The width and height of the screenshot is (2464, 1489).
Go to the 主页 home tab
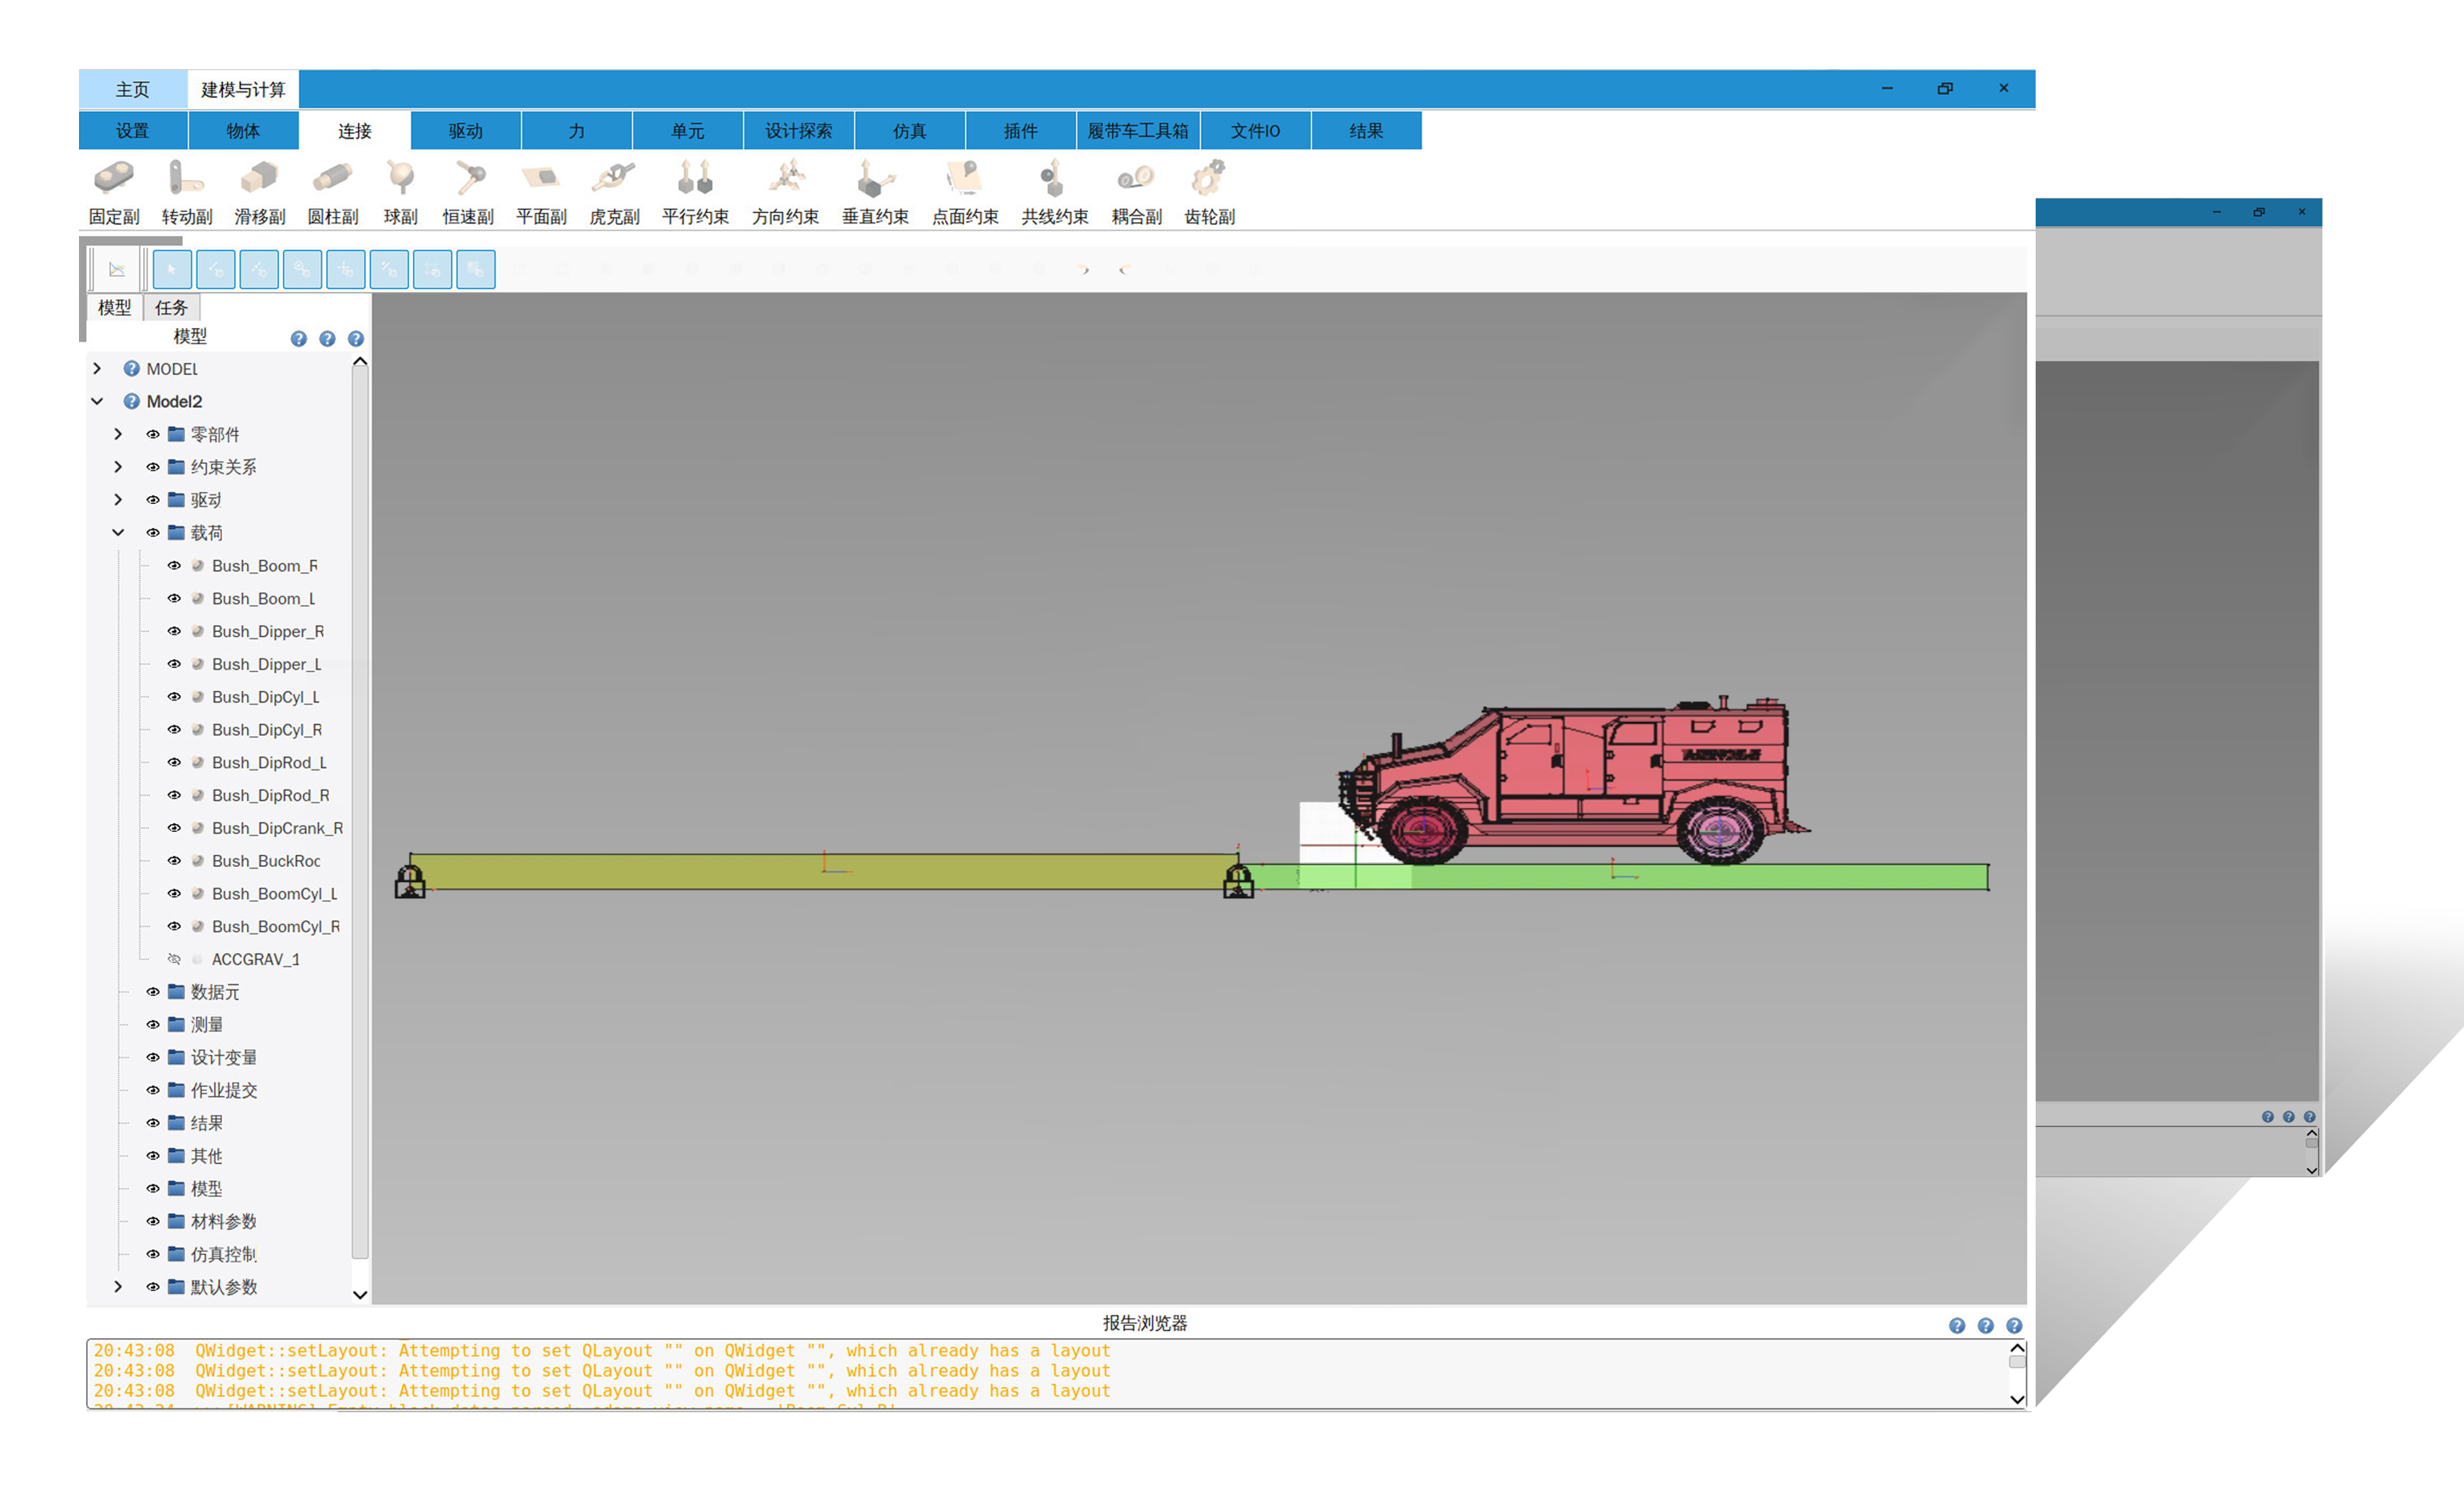click(132, 90)
